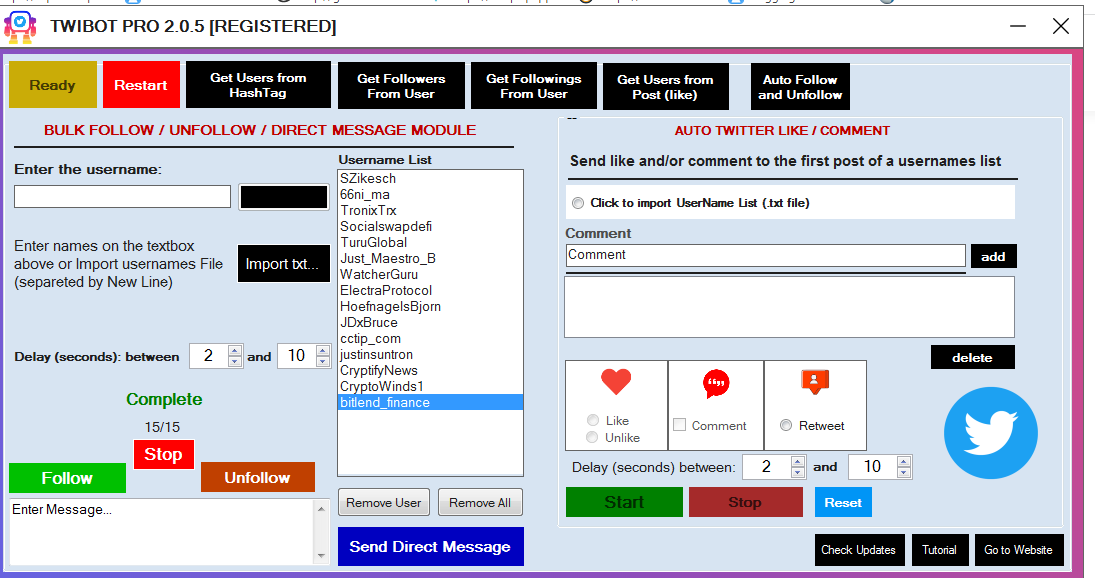Screen dimensions: 1095x578
Task: Select TuruGlobal in Username List
Action: pyautogui.click(x=430, y=243)
